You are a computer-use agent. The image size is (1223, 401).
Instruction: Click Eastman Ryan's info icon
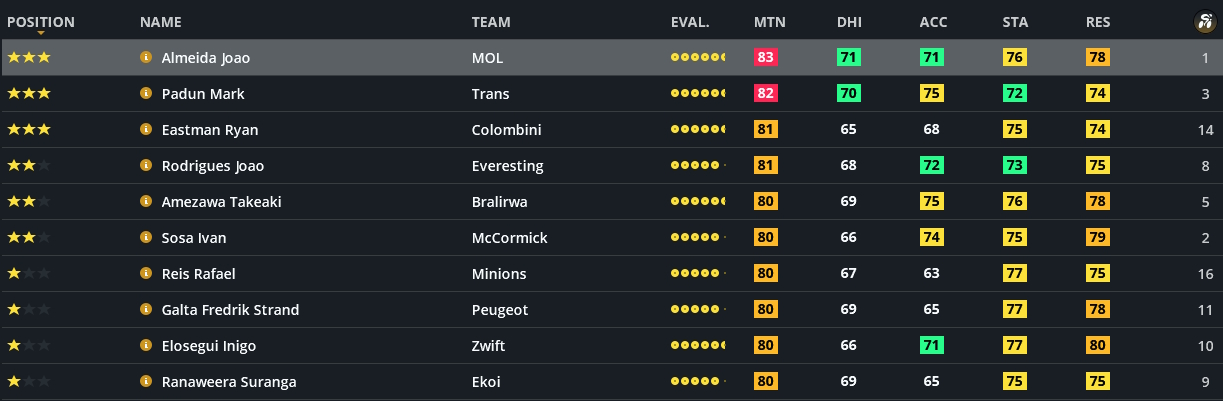click(146, 130)
